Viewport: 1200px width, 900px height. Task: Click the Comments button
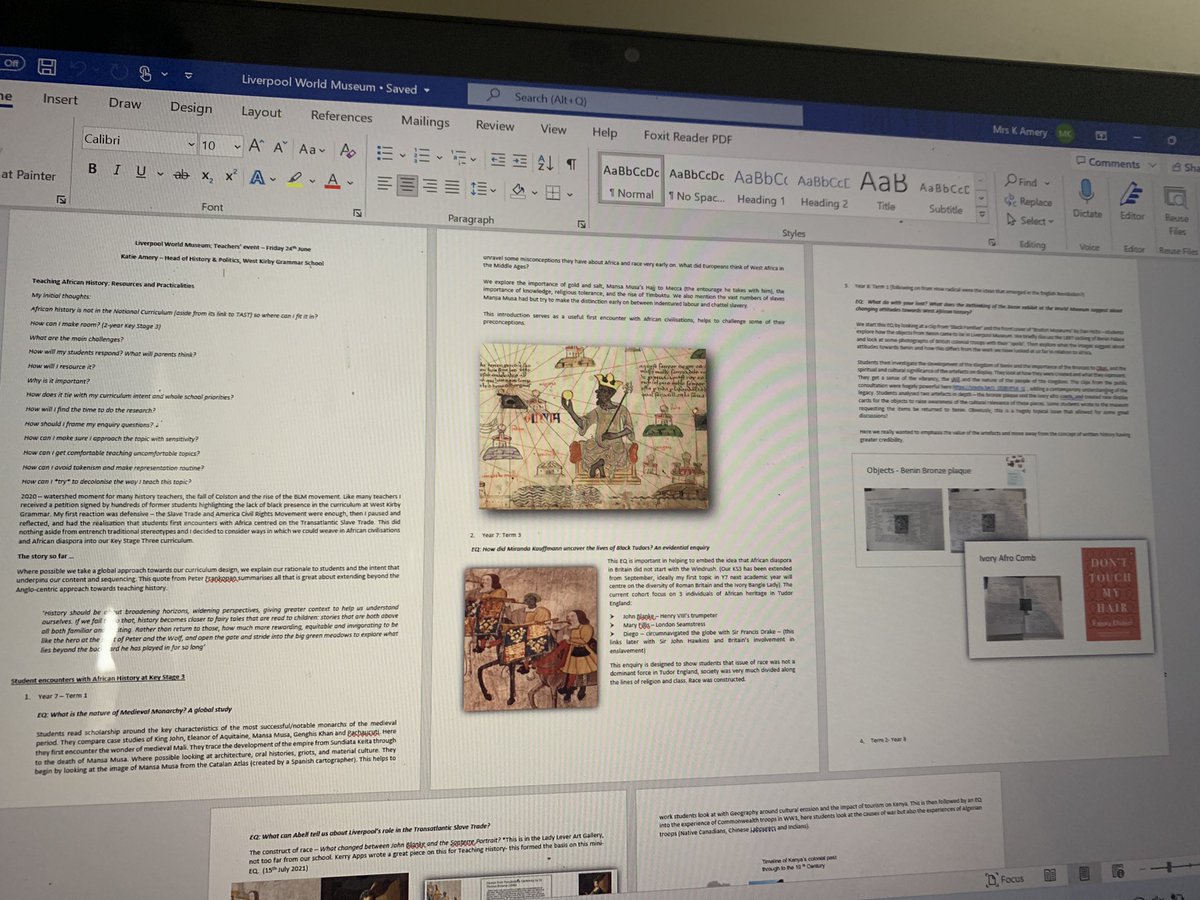[1107, 162]
